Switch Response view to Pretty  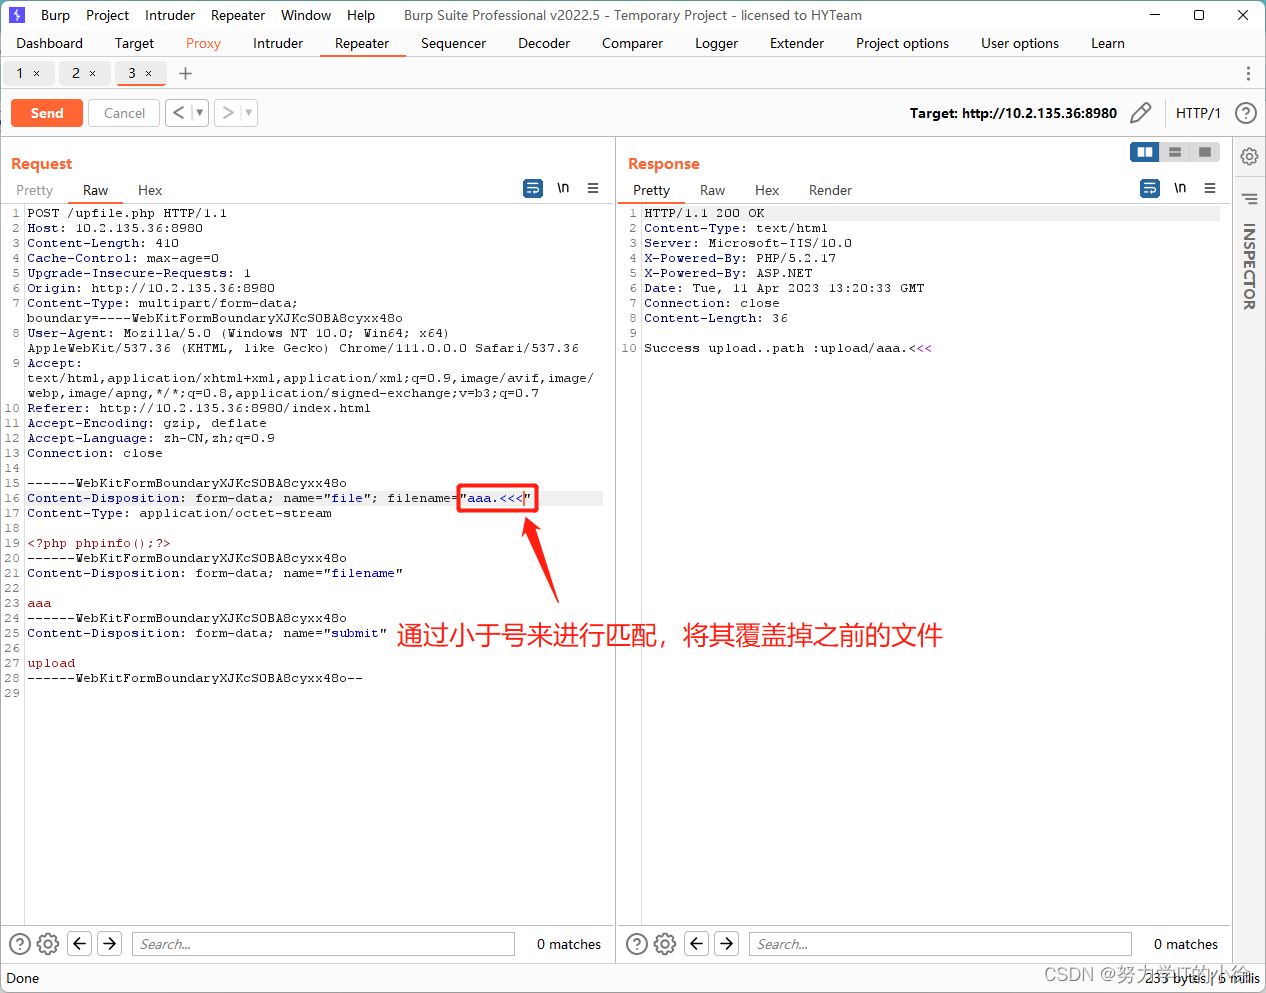tap(652, 190)
